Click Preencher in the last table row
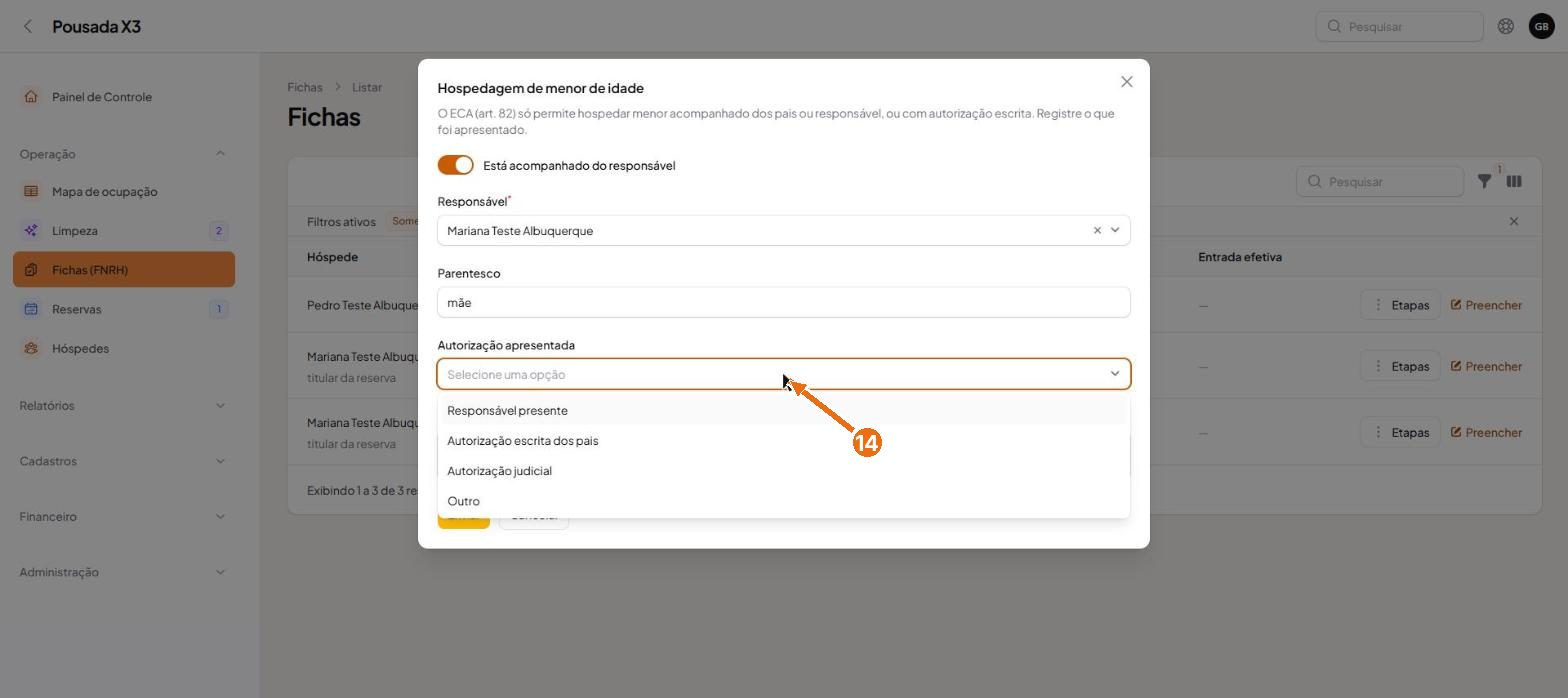1568x698 pixels. coord(1486,432)
